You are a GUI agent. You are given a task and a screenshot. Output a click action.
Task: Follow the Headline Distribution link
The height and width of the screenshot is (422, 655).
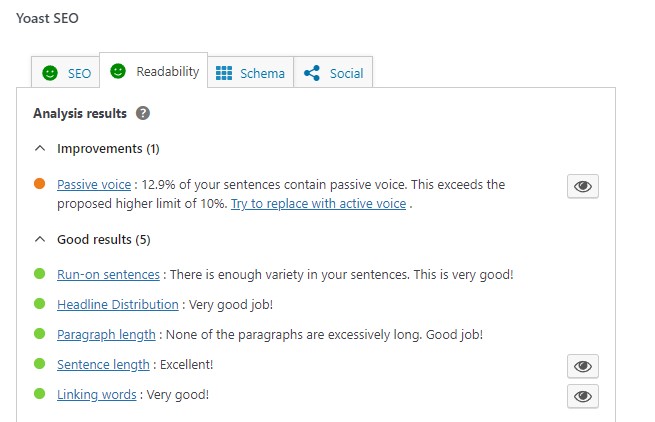pos(117,304)
